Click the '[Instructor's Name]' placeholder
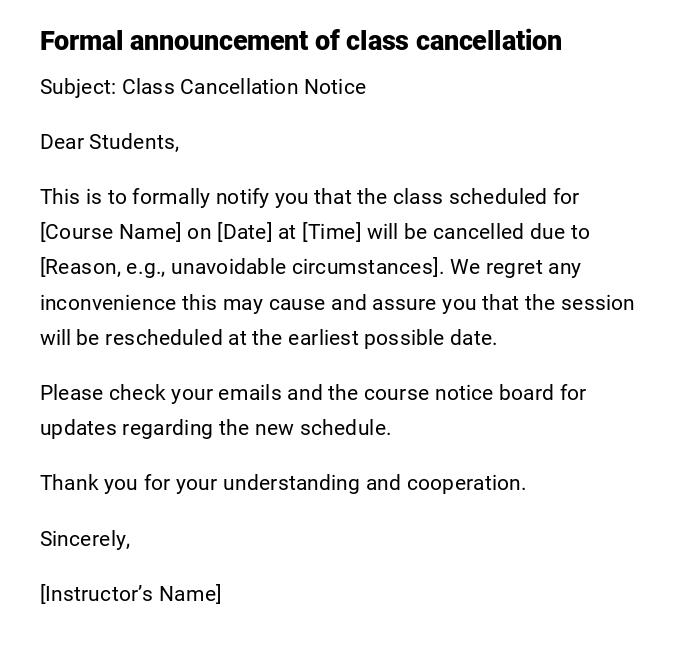 click(x=130, y=594)
